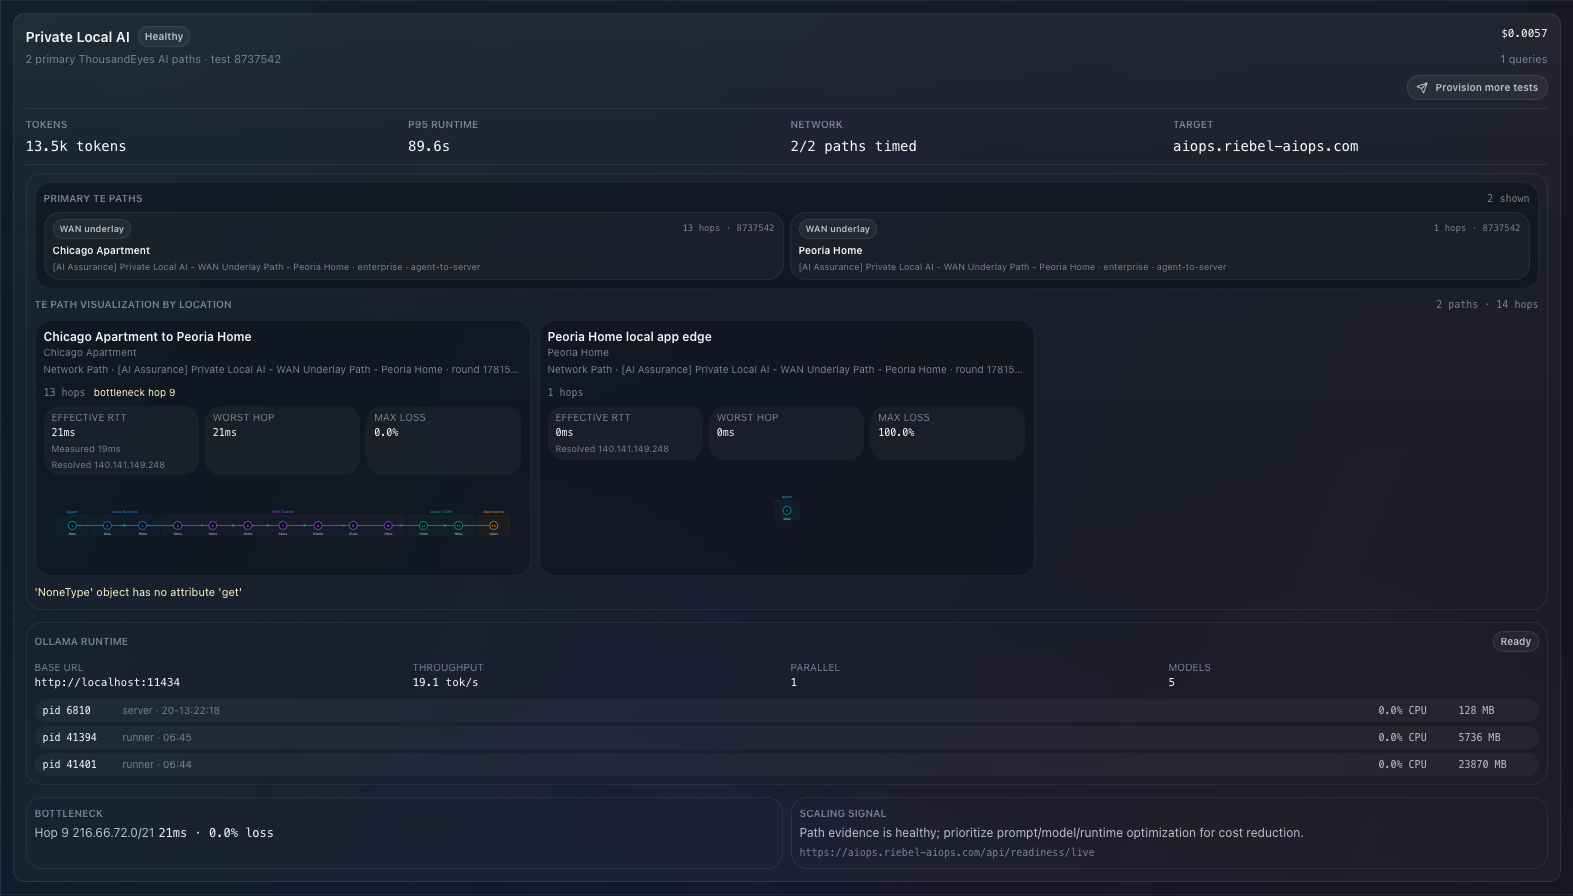Click the Healthy status badge

[164, 37]
